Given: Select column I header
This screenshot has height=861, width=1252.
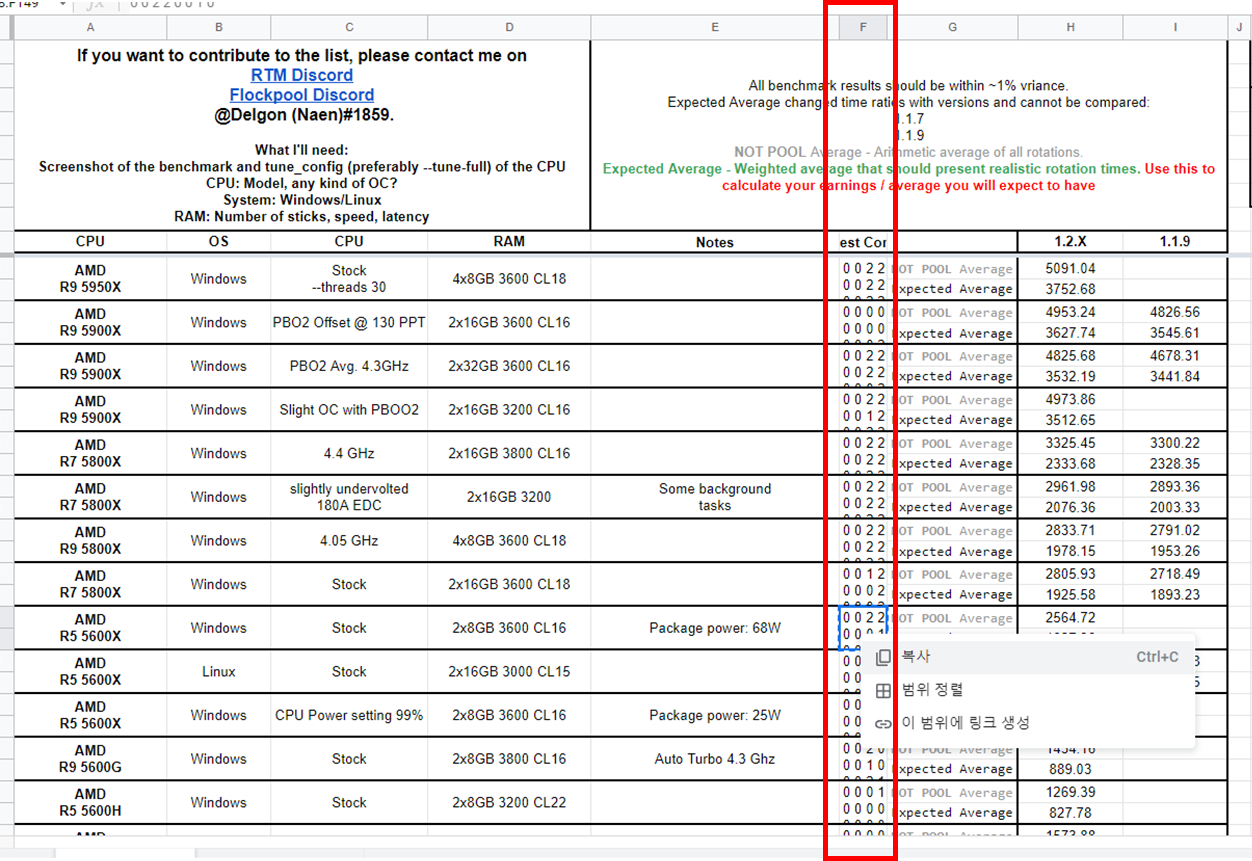Looking at the screenshot, I should click(x=1175, y=28).
